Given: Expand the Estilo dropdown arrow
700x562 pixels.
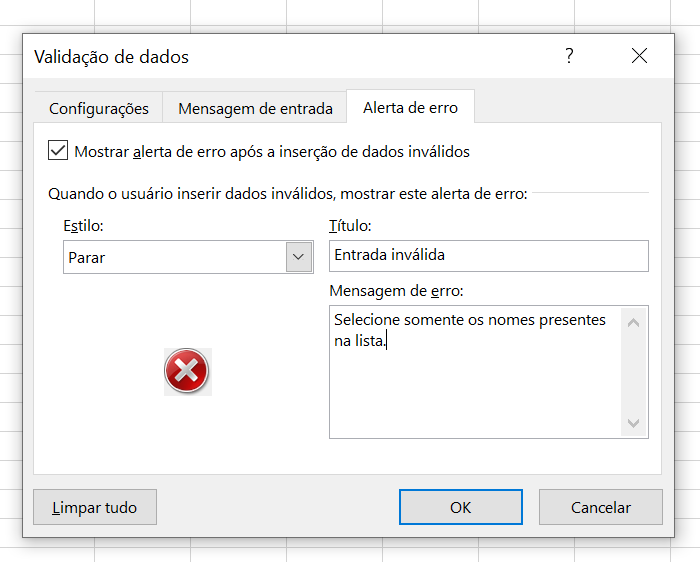Looking at the screenshot, I should (299, 257).
